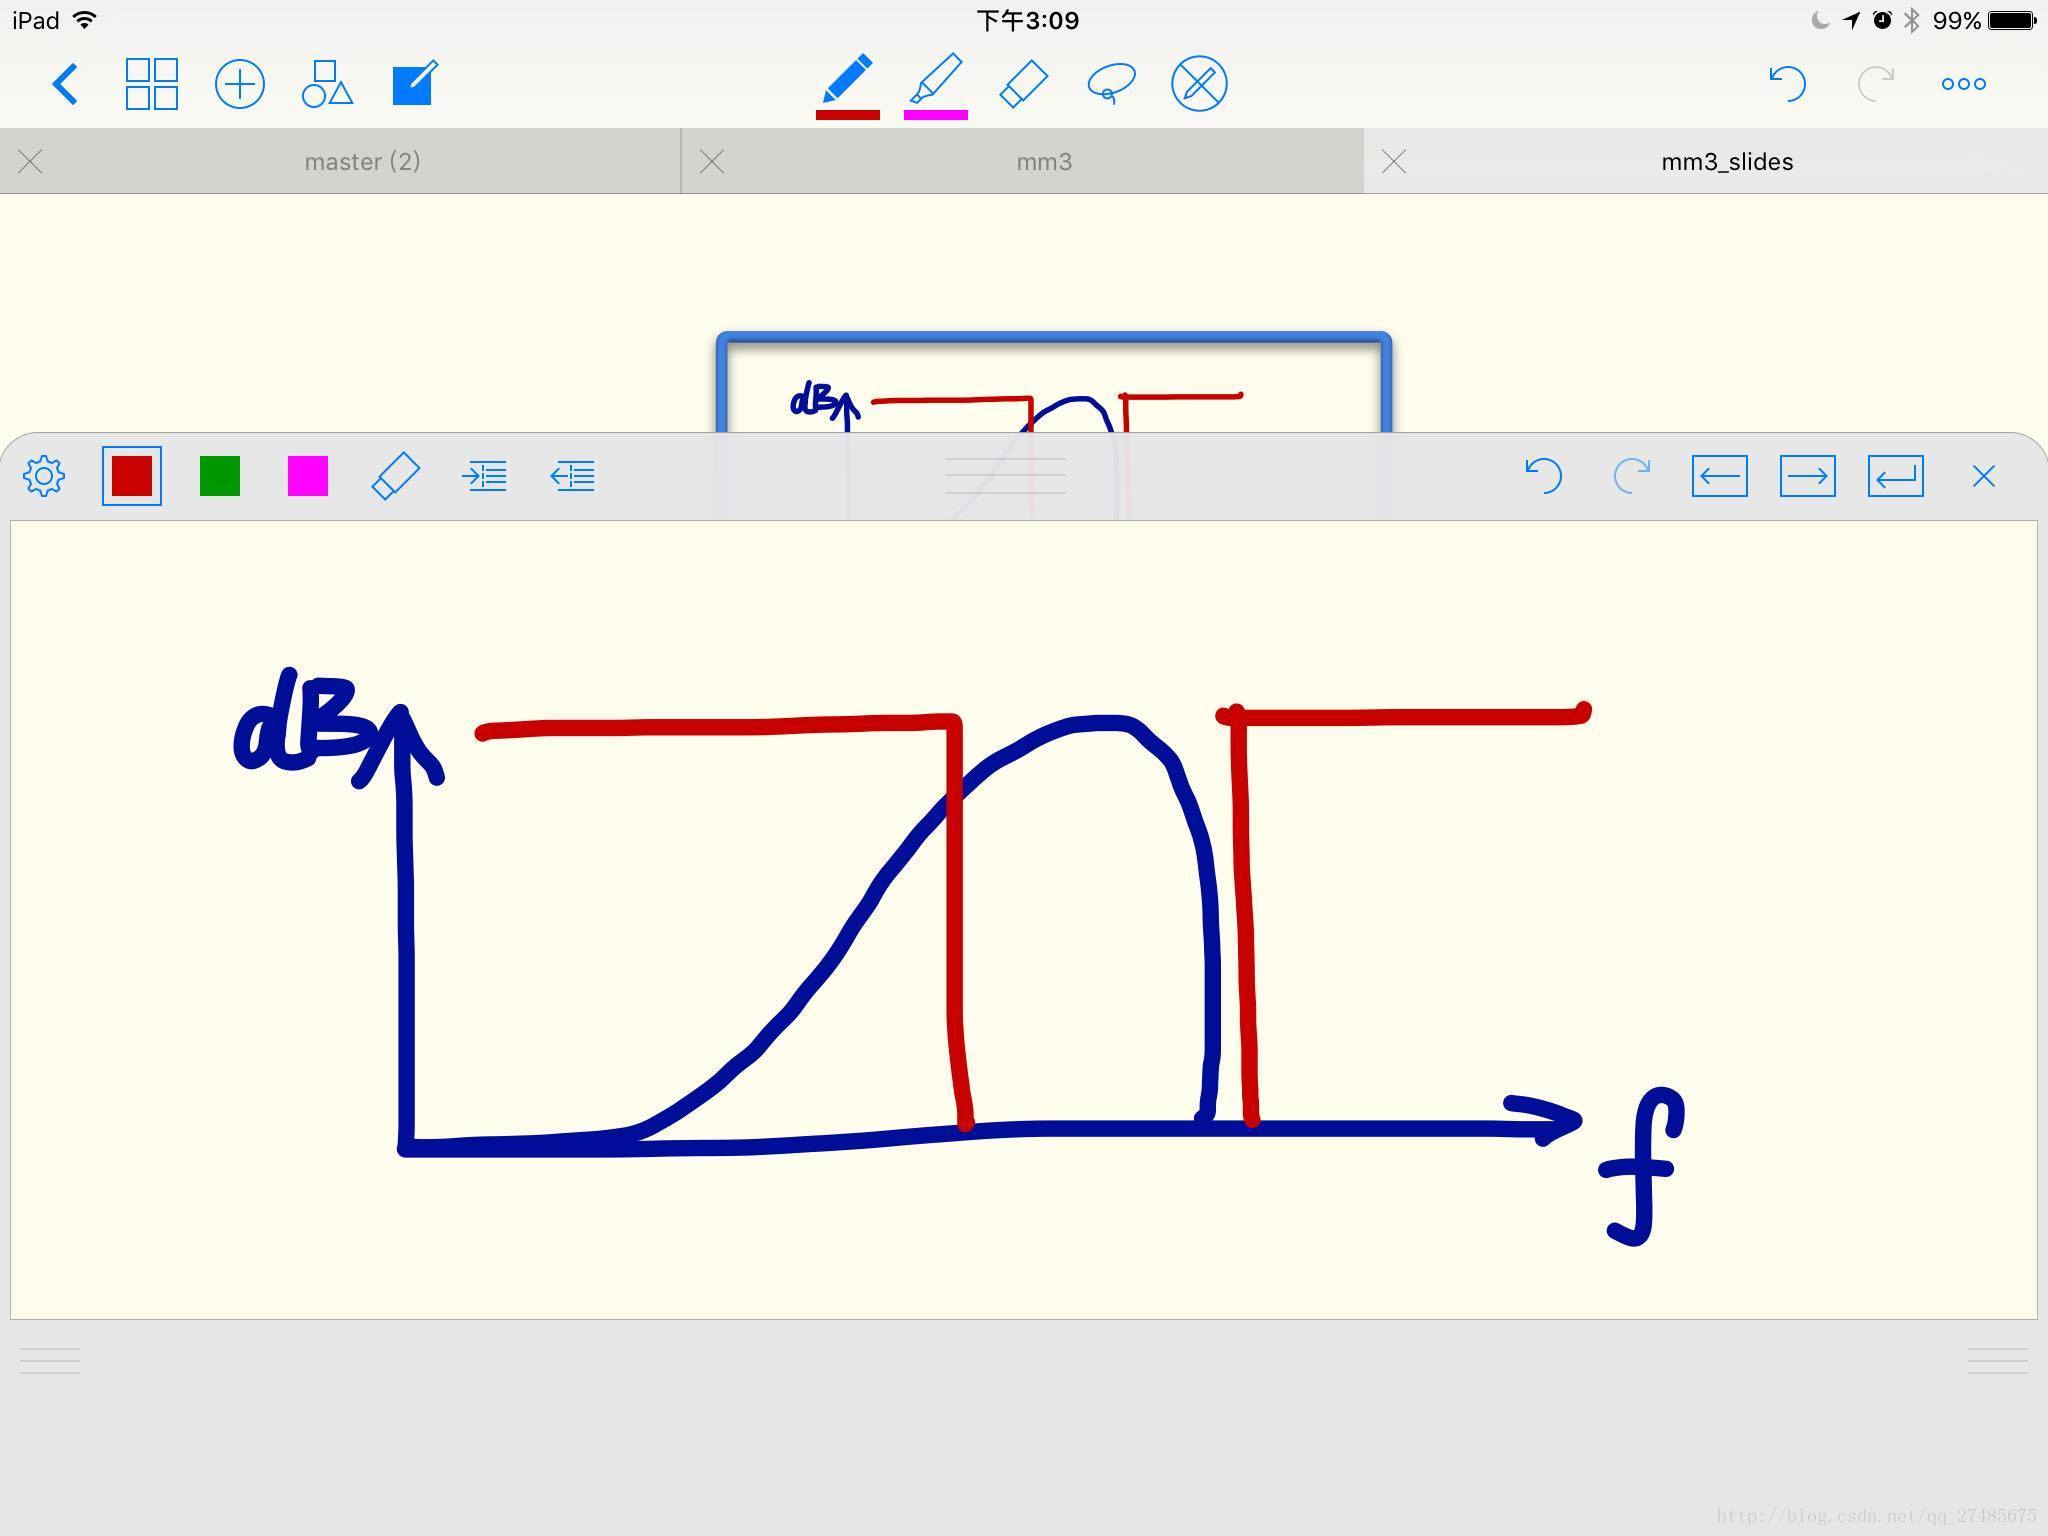Choose the red color swatch
The height and width of the screenshot is (1536, 2048).
(x=132, y=476)
